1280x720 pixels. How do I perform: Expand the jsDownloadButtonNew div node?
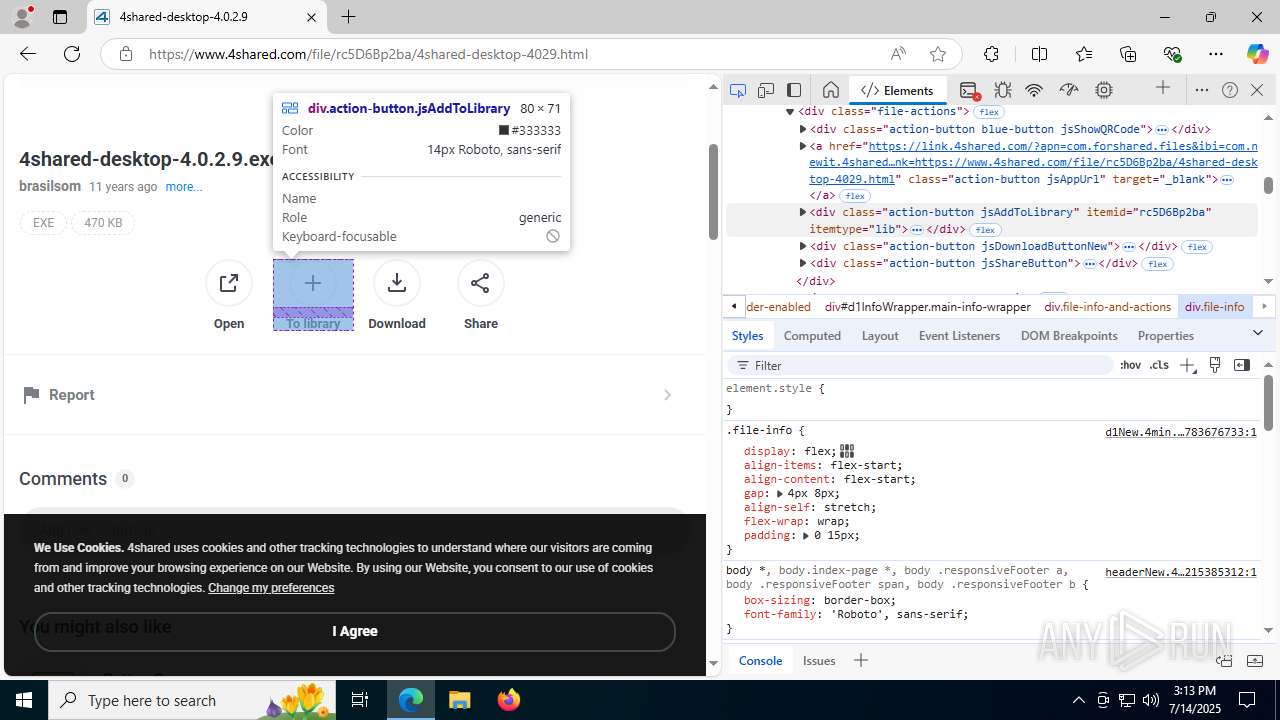click(802, 246)
